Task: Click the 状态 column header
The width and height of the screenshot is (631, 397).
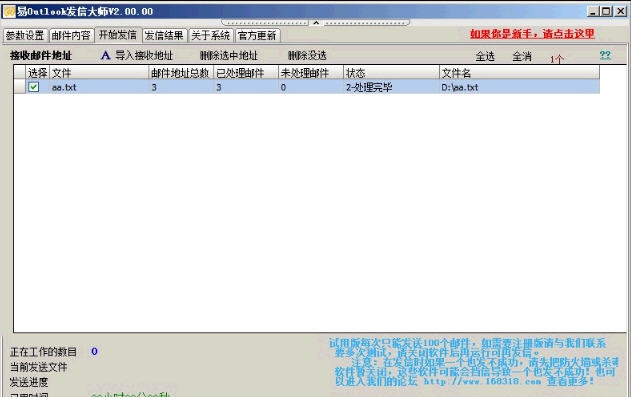Action: [391, 73]
